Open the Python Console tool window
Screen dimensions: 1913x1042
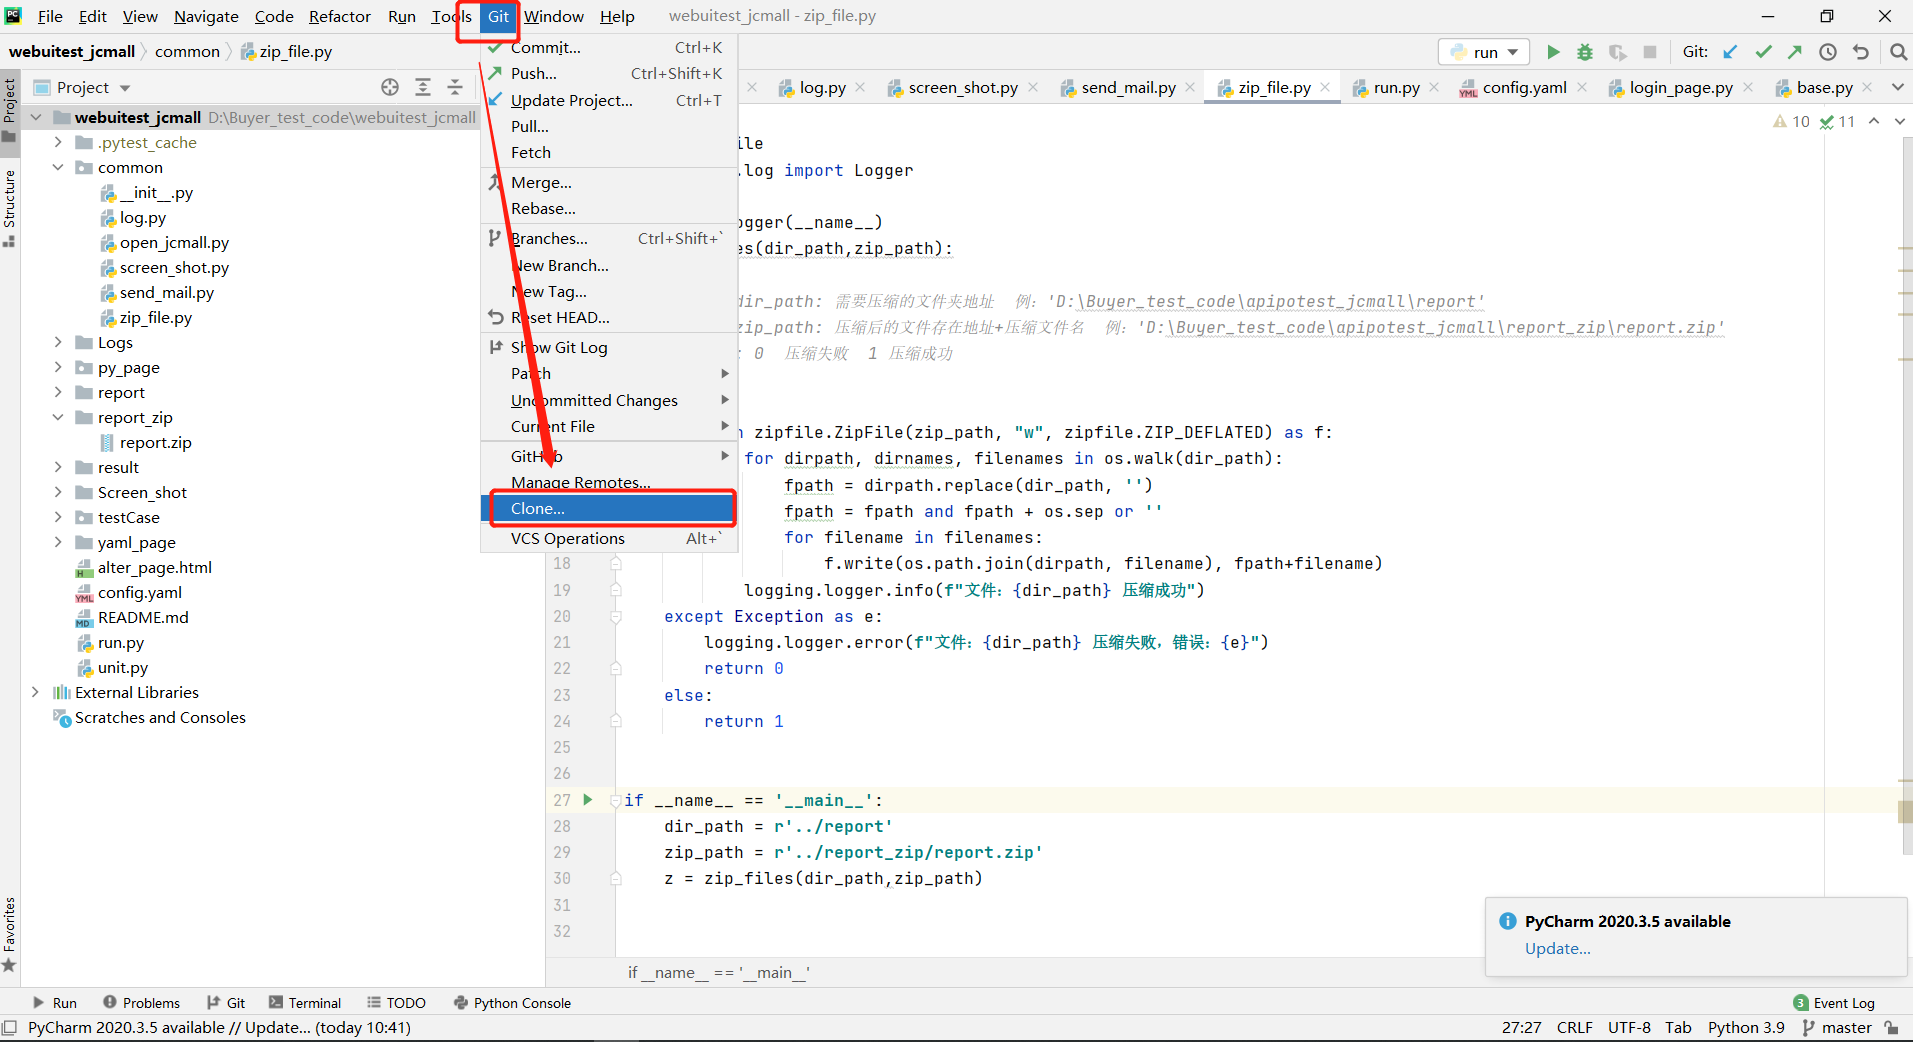point(512,1003)
